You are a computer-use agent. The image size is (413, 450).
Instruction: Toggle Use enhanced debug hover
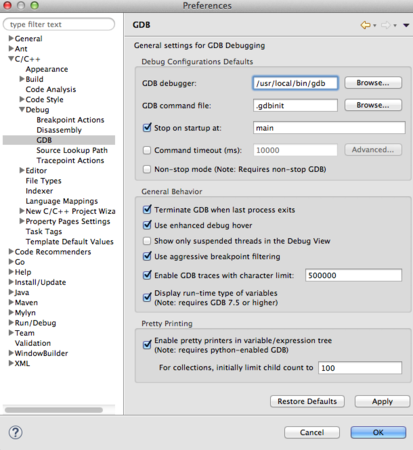pyautogui.click(x=147, y=225)
